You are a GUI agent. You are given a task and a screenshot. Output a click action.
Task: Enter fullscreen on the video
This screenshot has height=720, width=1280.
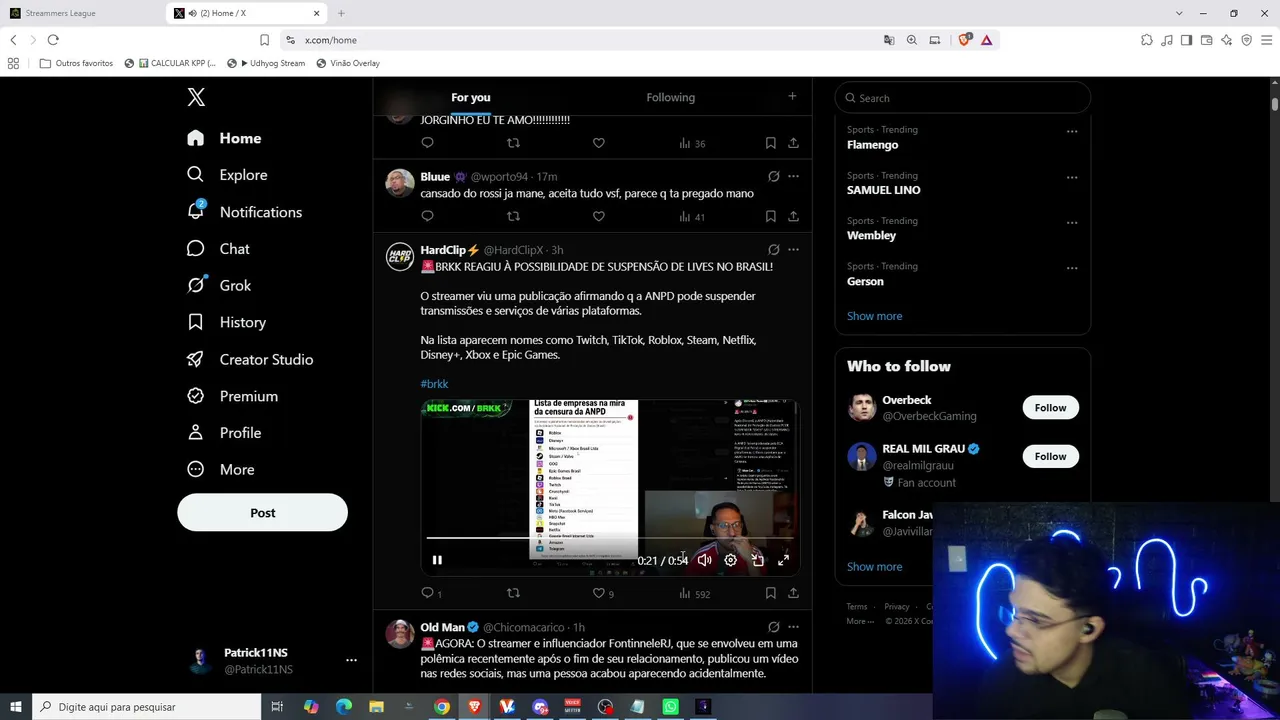pyautogui.click(x=783, y=560)
